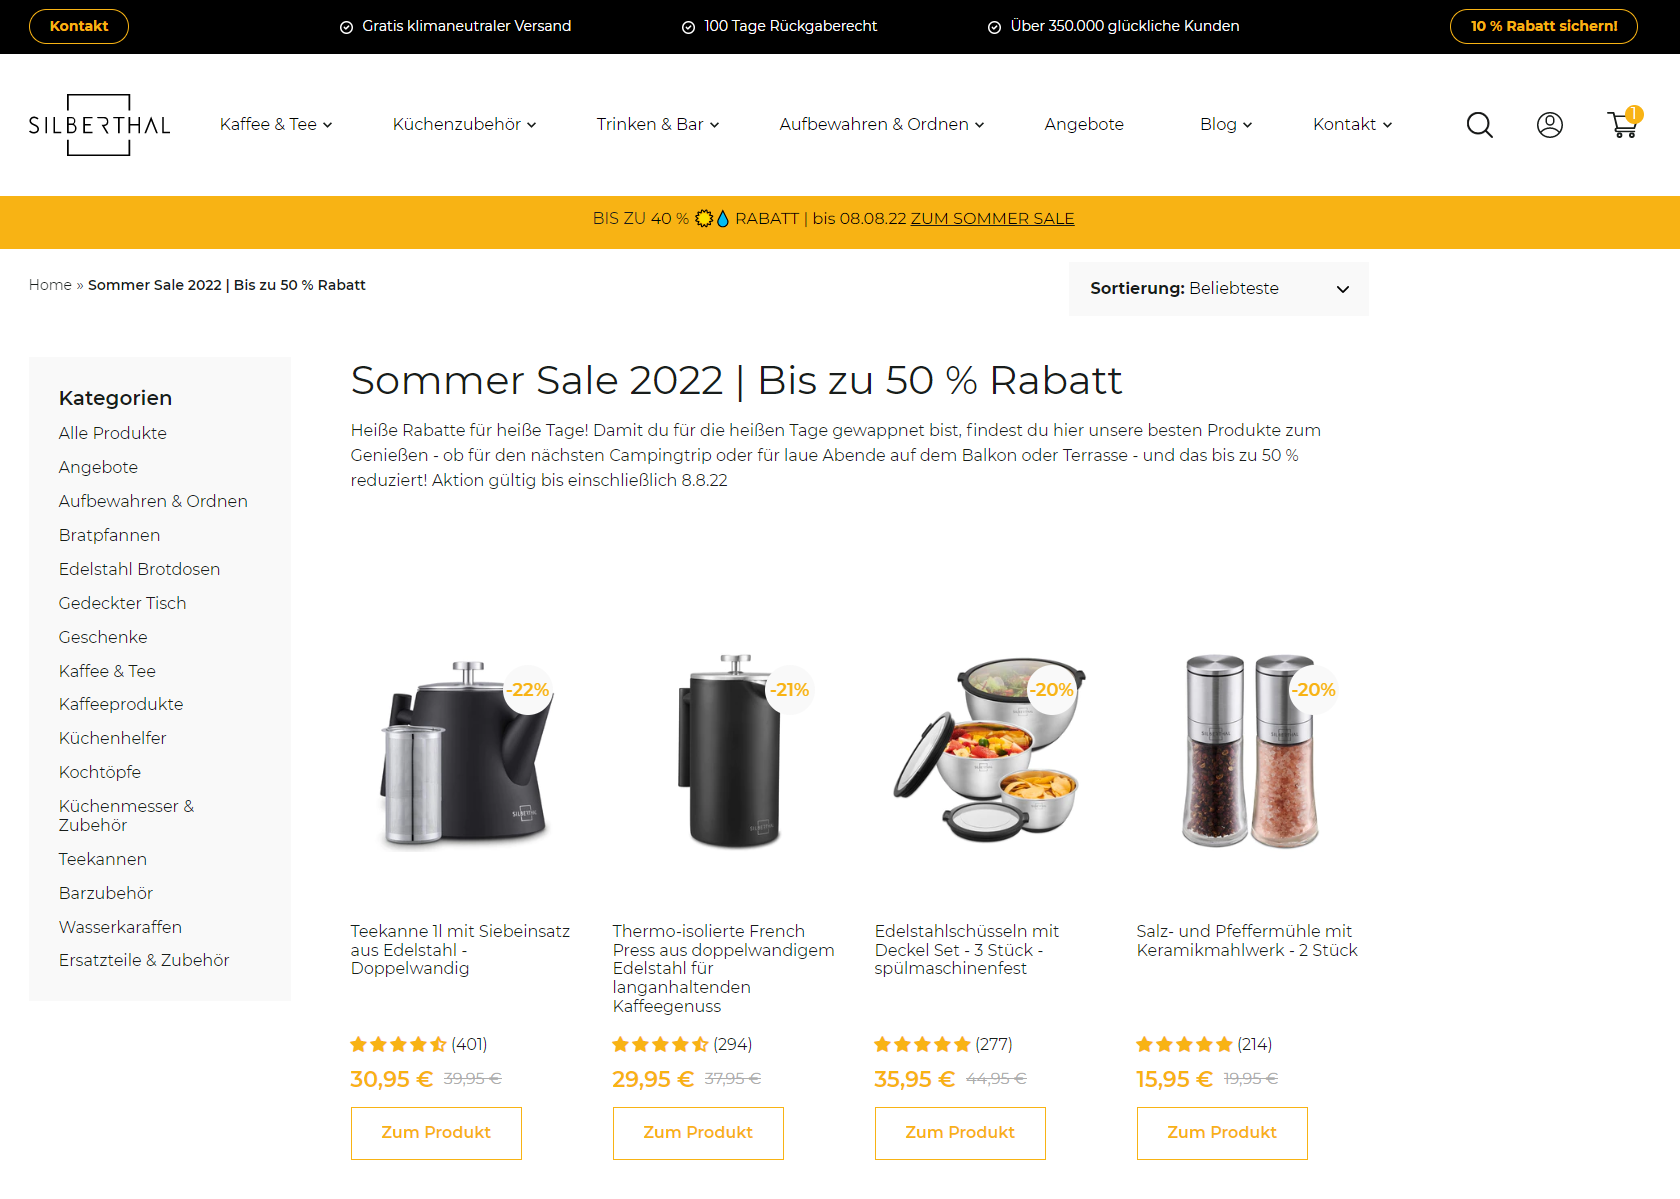1680x1199 pixels.
Task: Click the 10 % Rabatt sichern button
Action: click(1543, 26)
